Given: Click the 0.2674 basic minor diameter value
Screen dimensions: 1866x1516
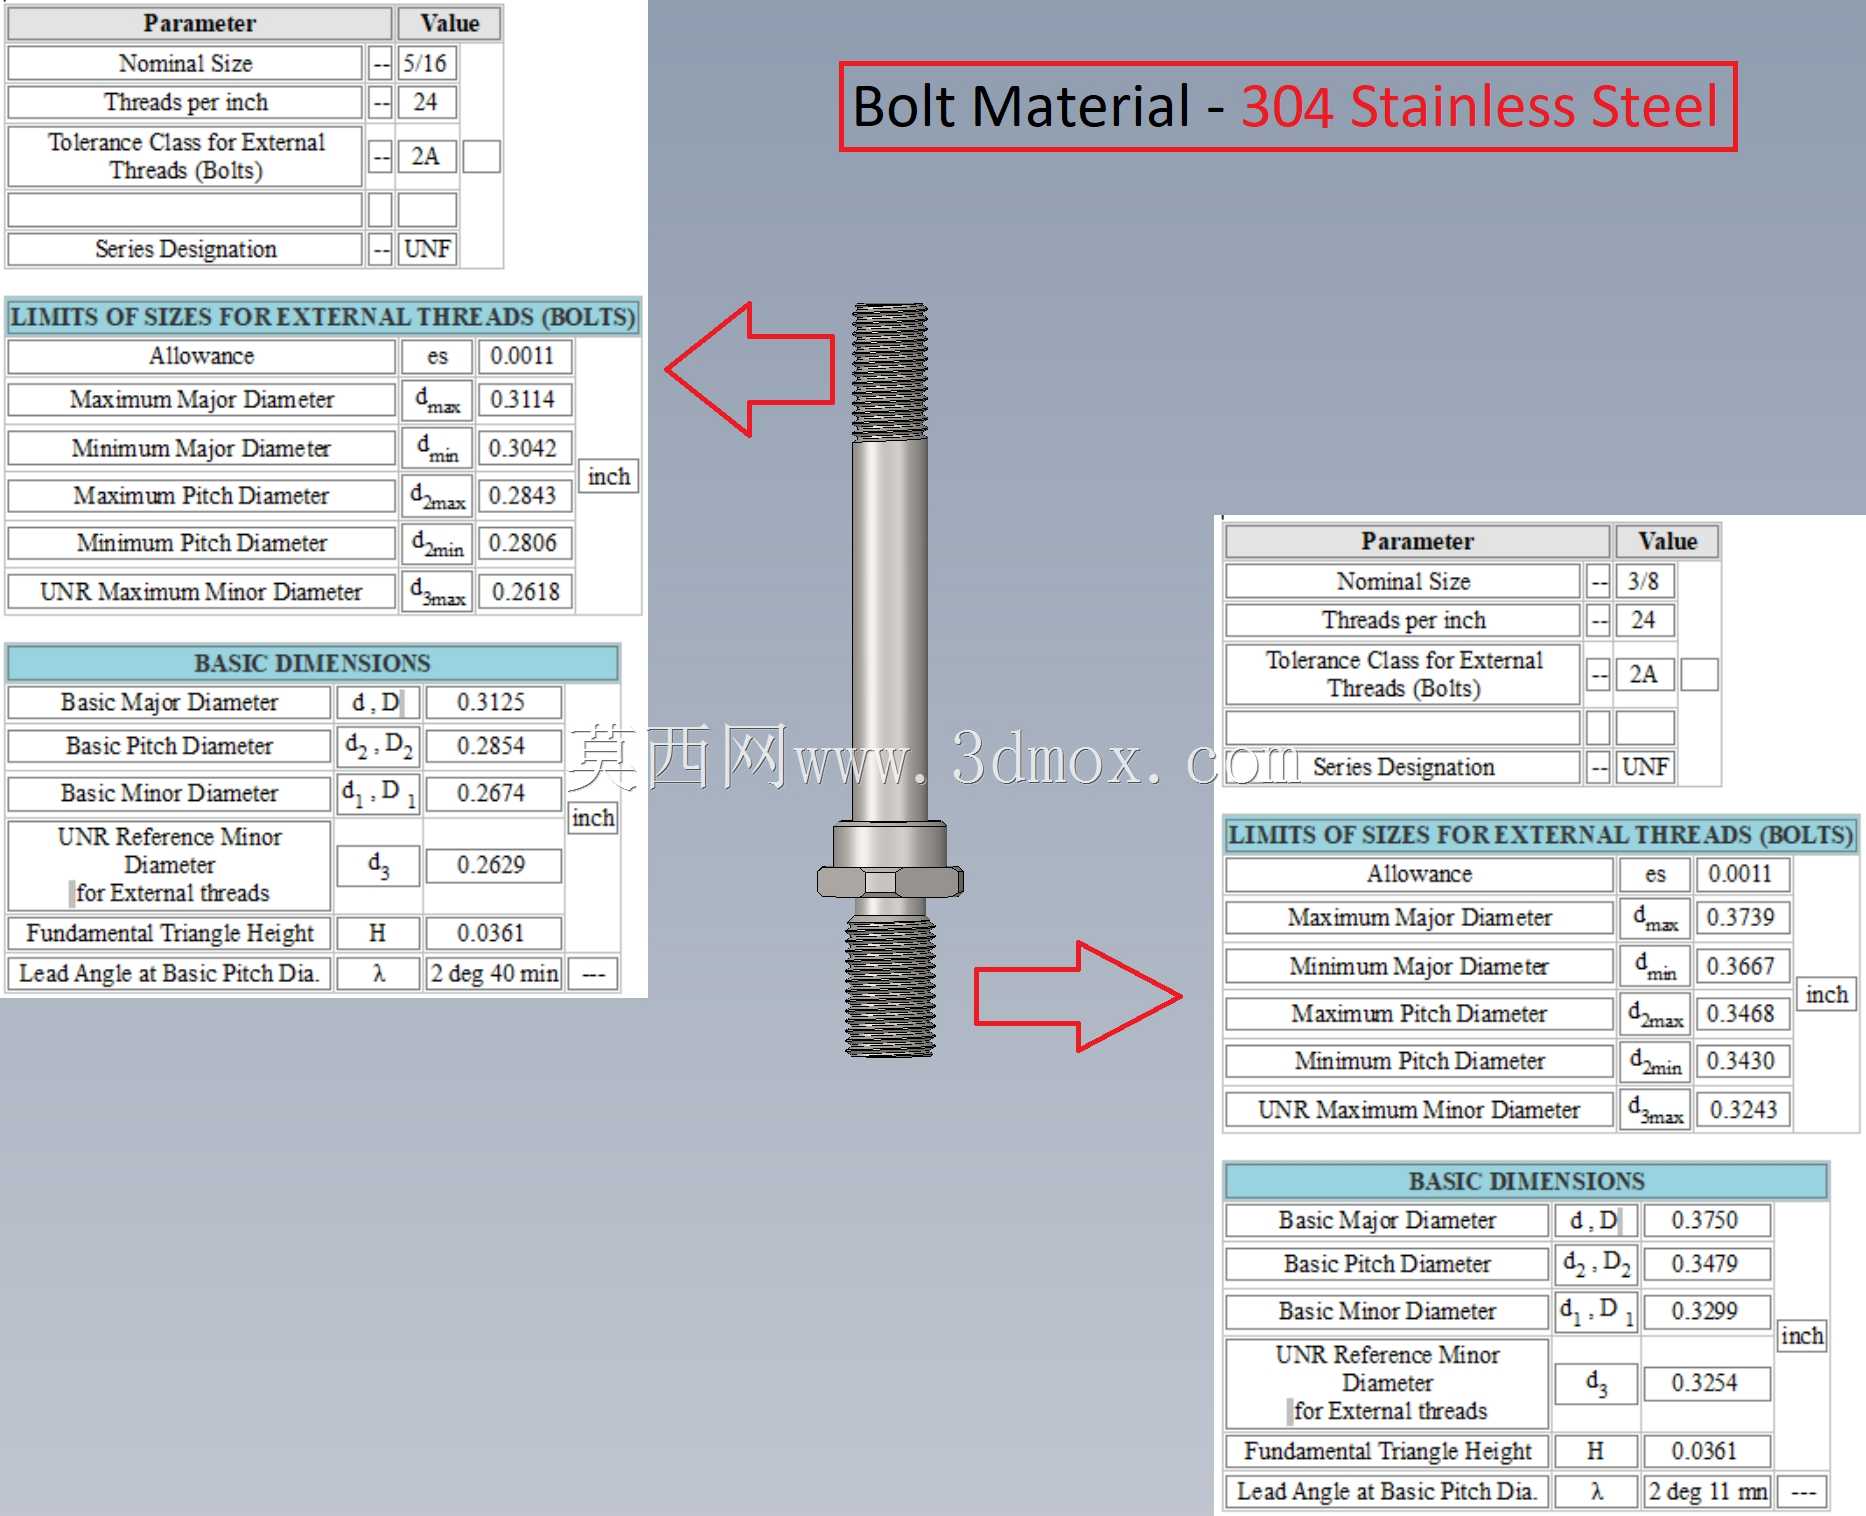Looking at the screenshot, I should 492,793.
